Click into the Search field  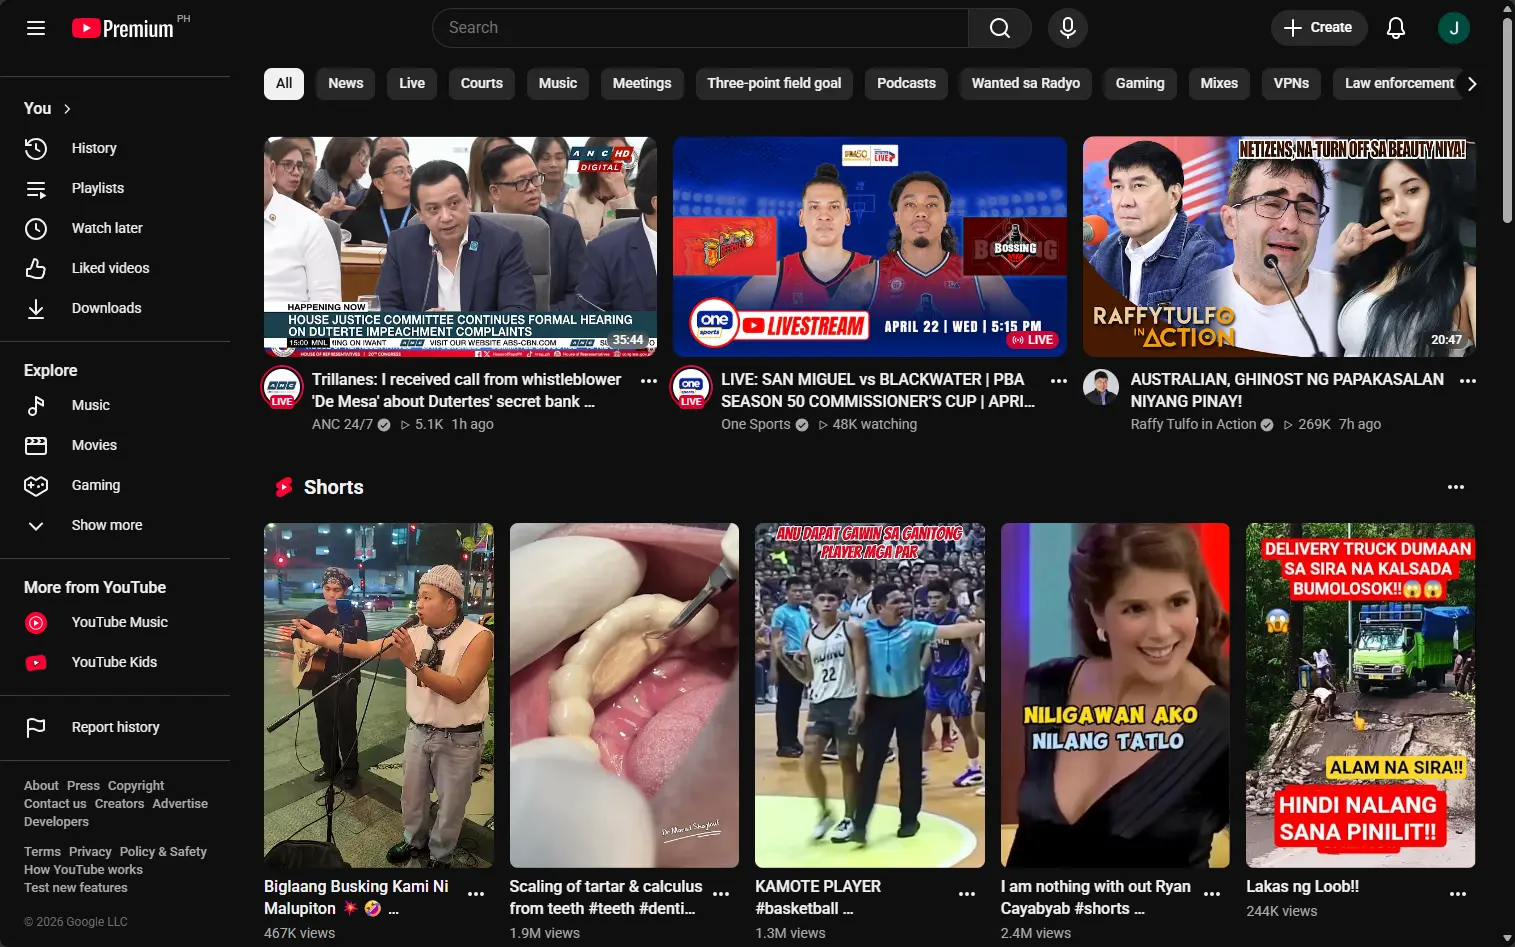[x=700, y=28]
